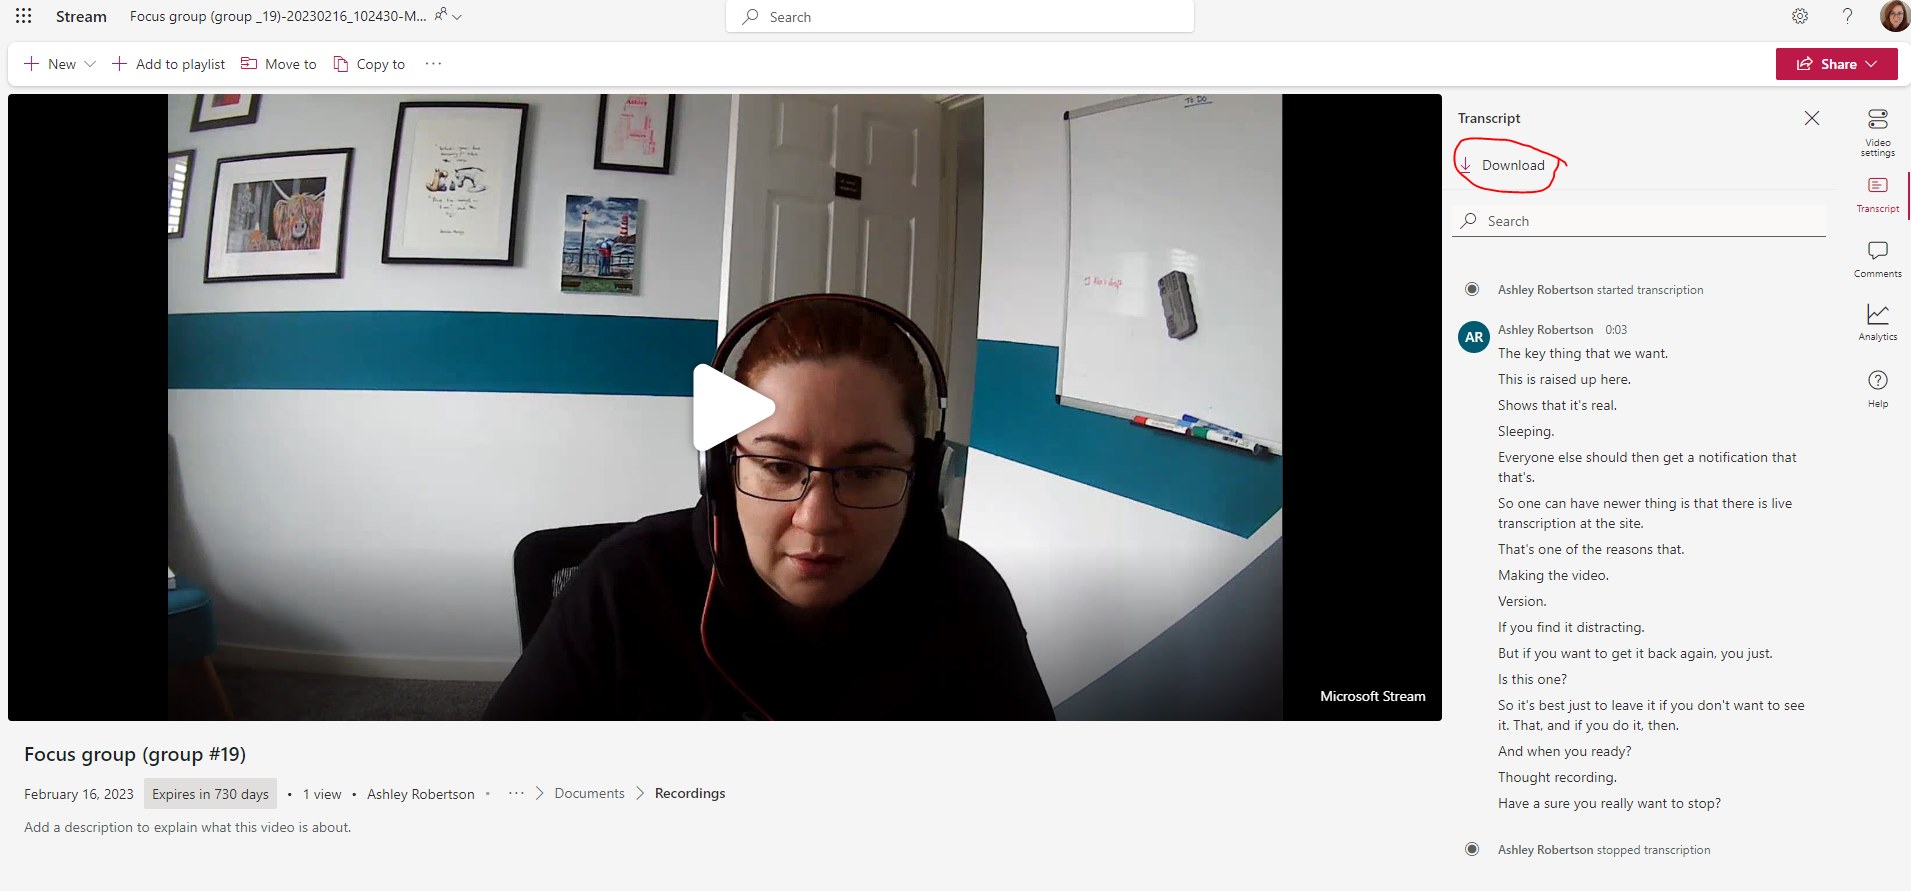Open Video settings in the side rail
The height and width of the screenshot is (891, 1911).
point(1877,131)
